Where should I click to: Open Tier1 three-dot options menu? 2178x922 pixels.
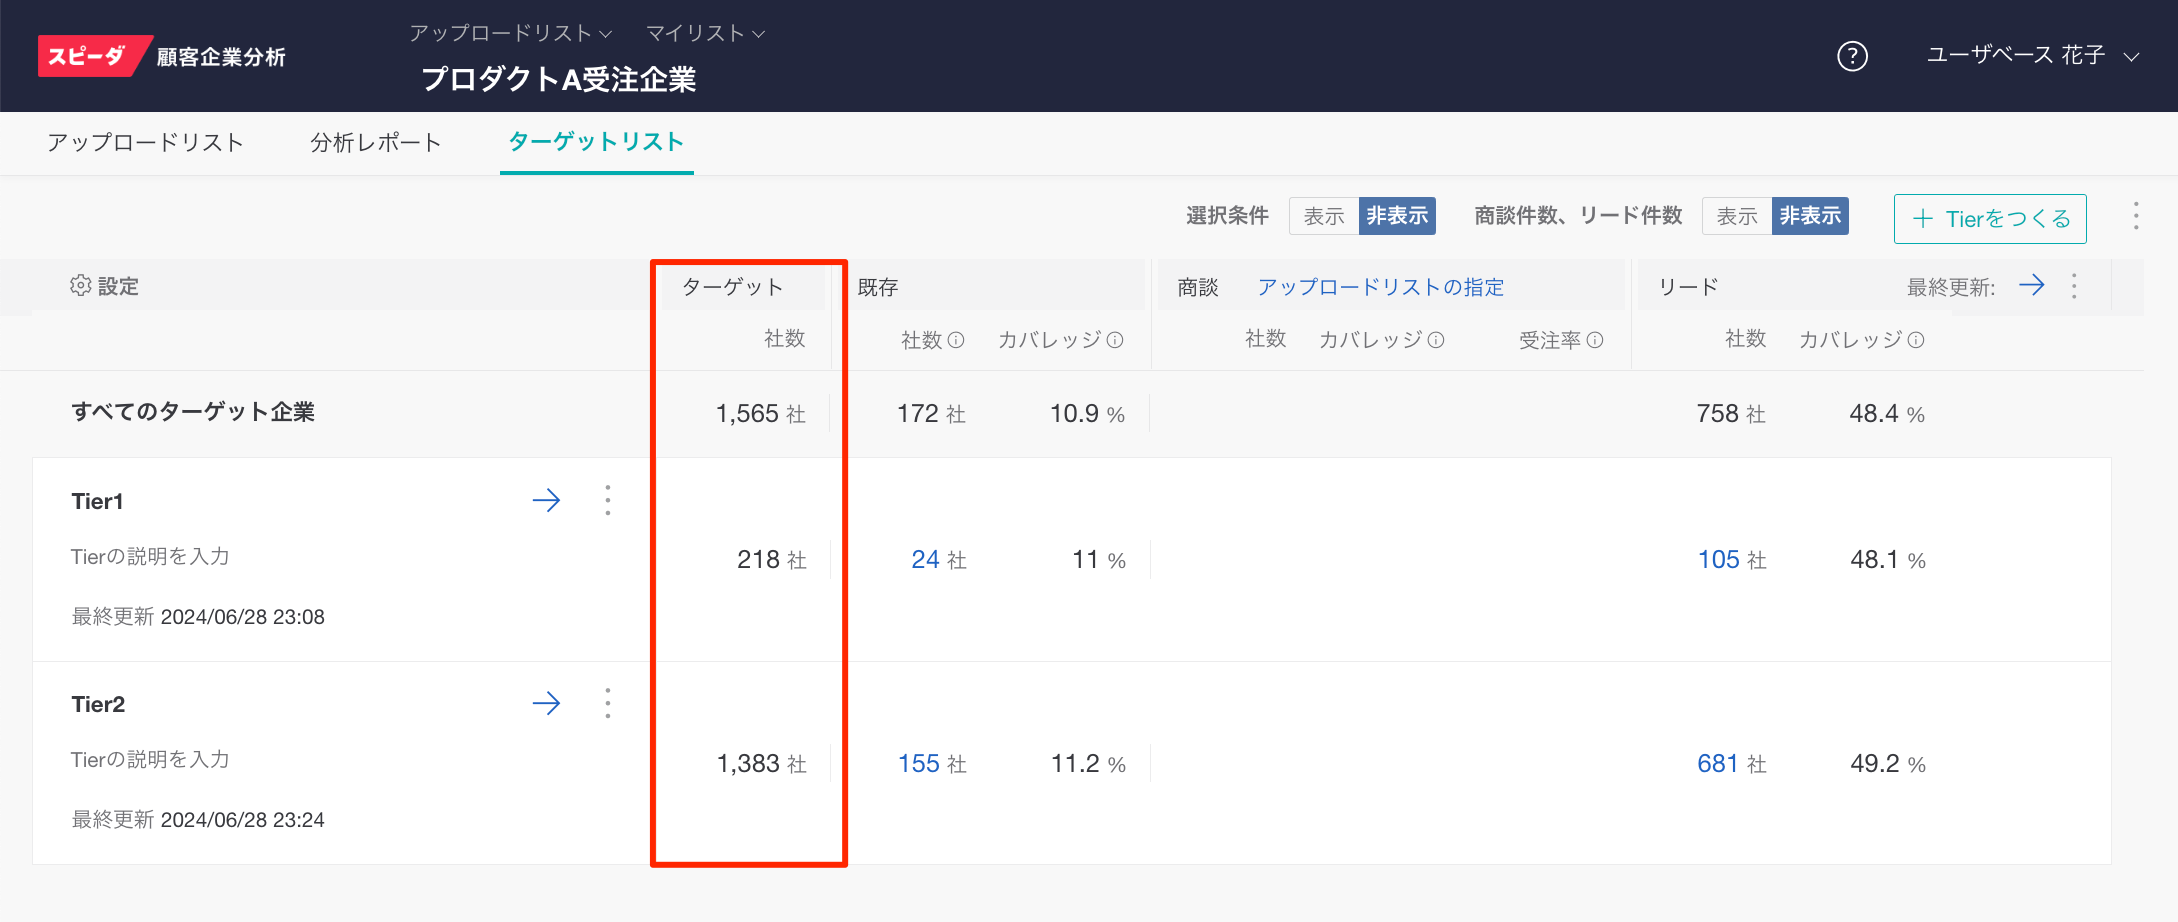pos(607,500)
